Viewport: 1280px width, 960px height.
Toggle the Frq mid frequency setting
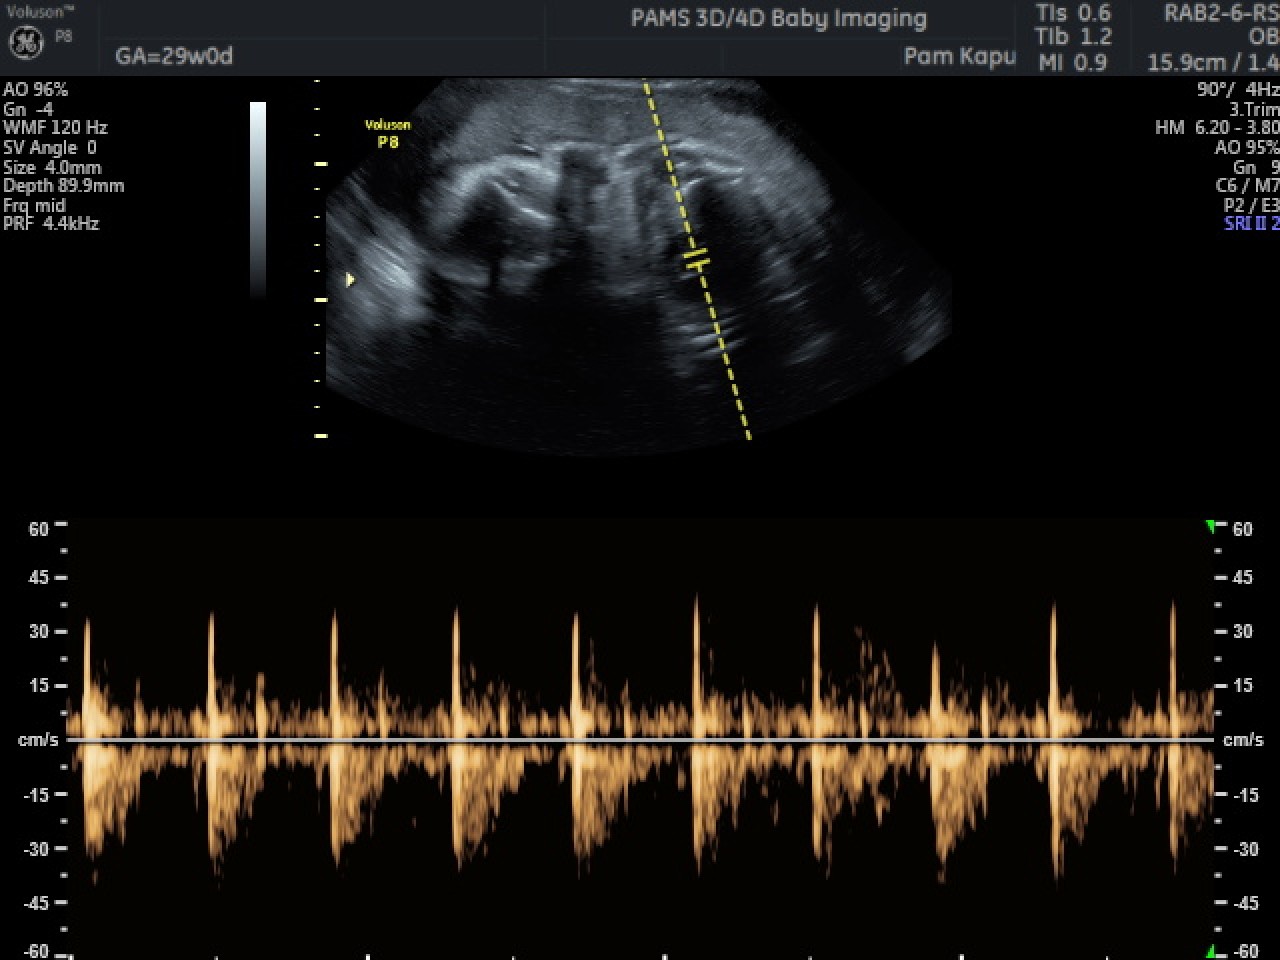click(x=34, y=205)
